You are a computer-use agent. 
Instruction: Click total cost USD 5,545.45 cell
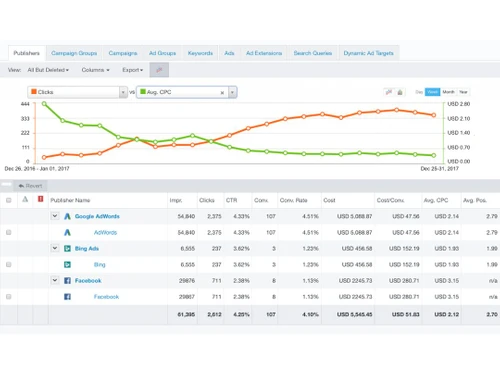tap(354, 314)
